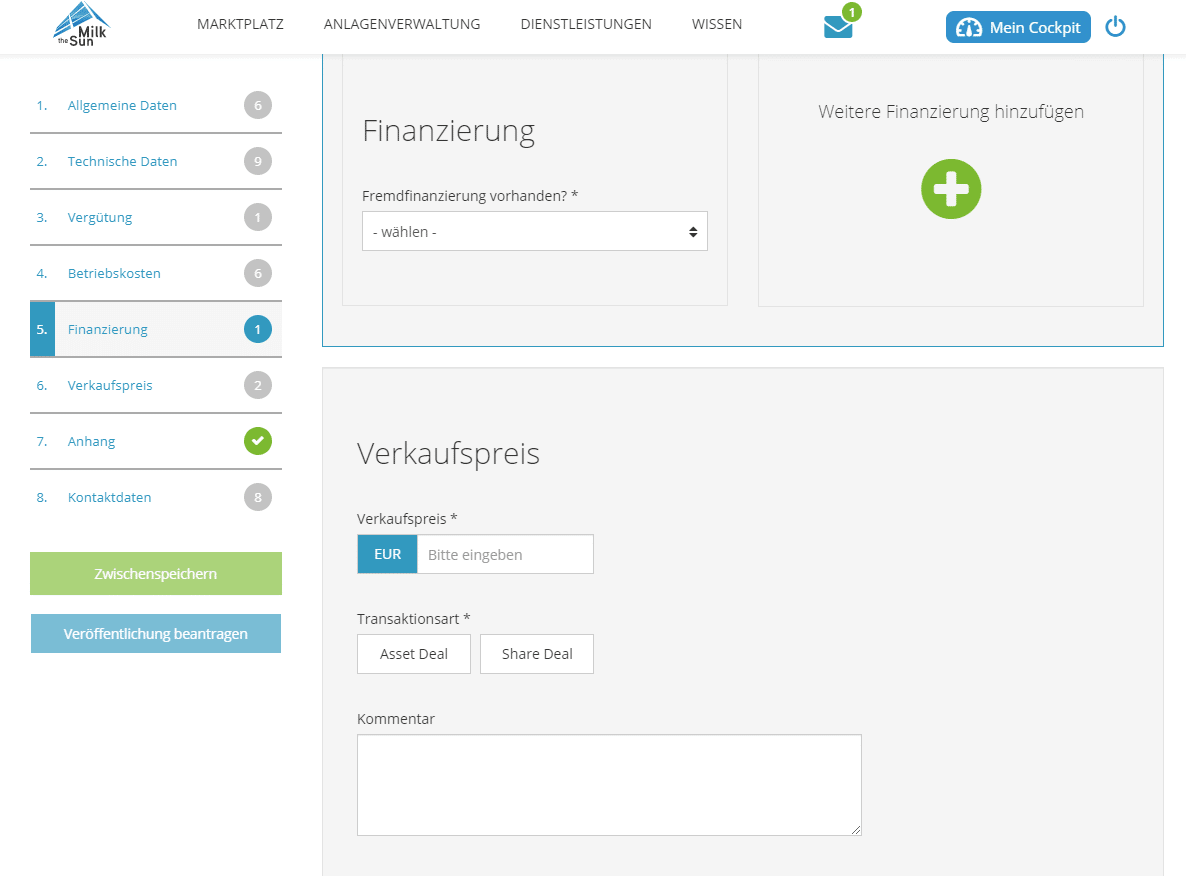The image size is (1186, 876).
Task: Click Veröffentlichung beantragen button
Action: 156,634
